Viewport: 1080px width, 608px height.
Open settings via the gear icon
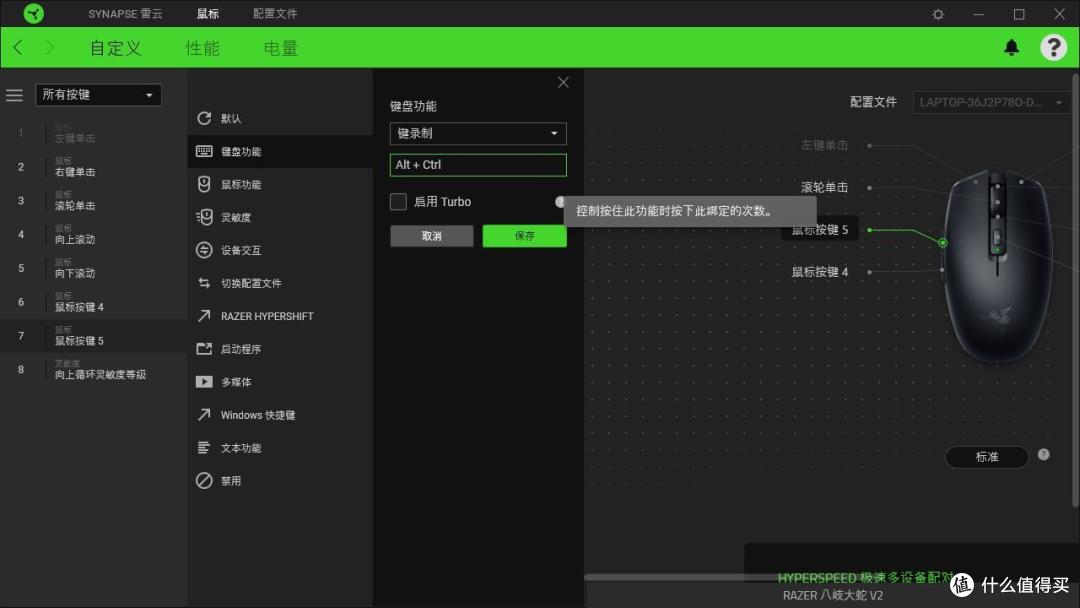click(x=937, y=14)
